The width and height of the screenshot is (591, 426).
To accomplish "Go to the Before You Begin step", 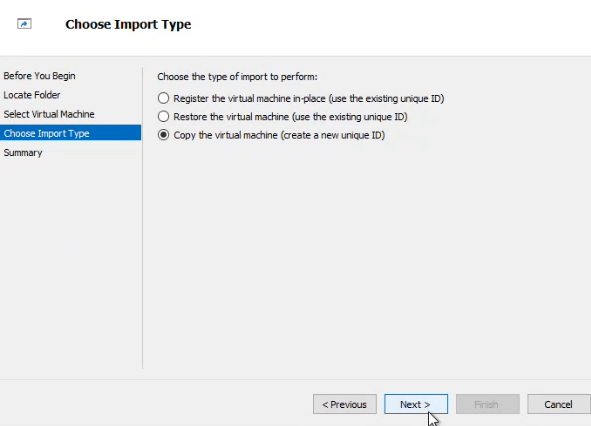I will coord(40,76).
